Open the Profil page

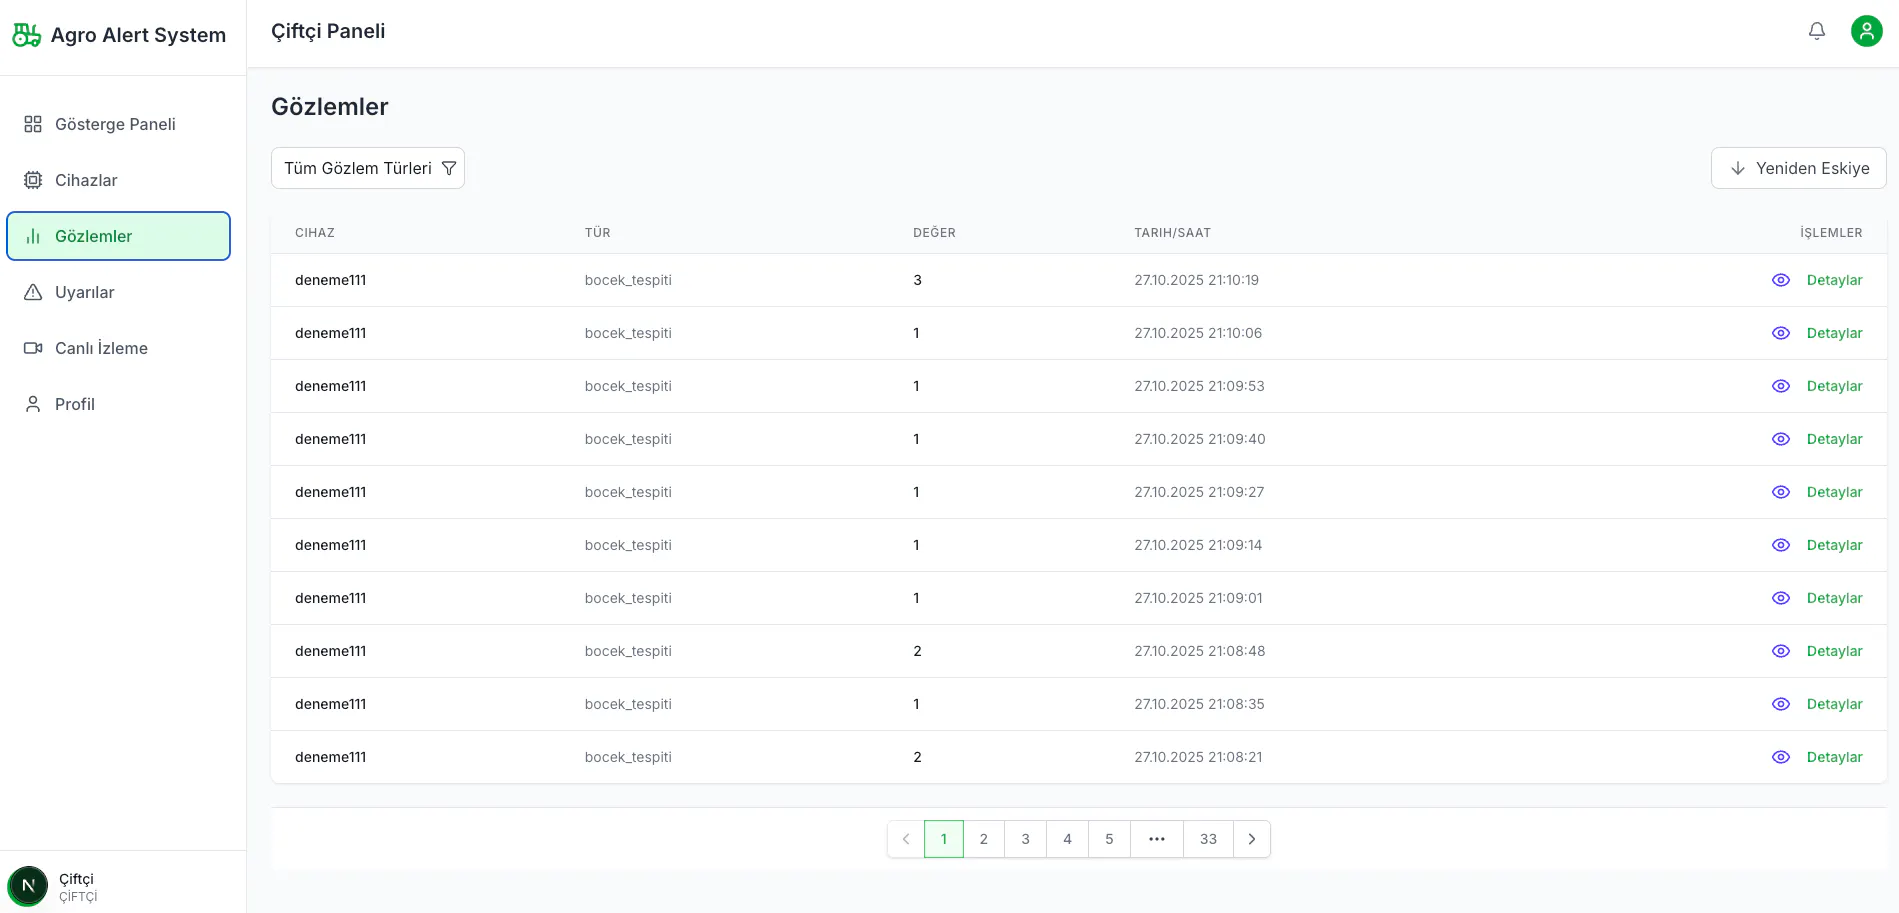118,404
